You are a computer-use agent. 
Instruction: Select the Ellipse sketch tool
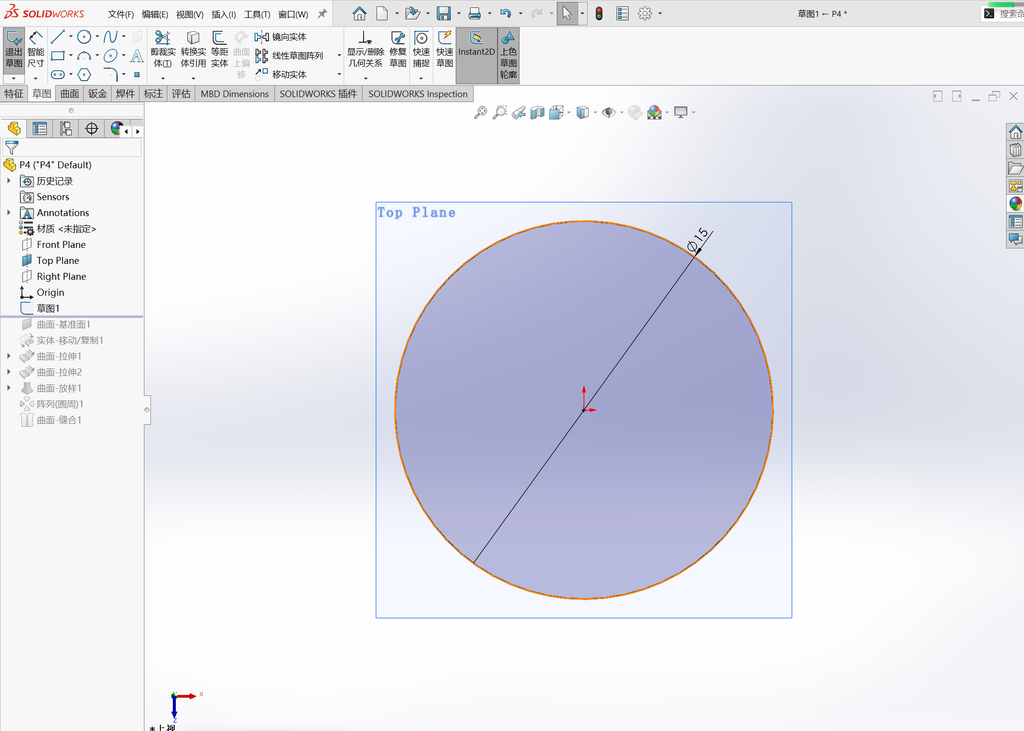point(110,56)
